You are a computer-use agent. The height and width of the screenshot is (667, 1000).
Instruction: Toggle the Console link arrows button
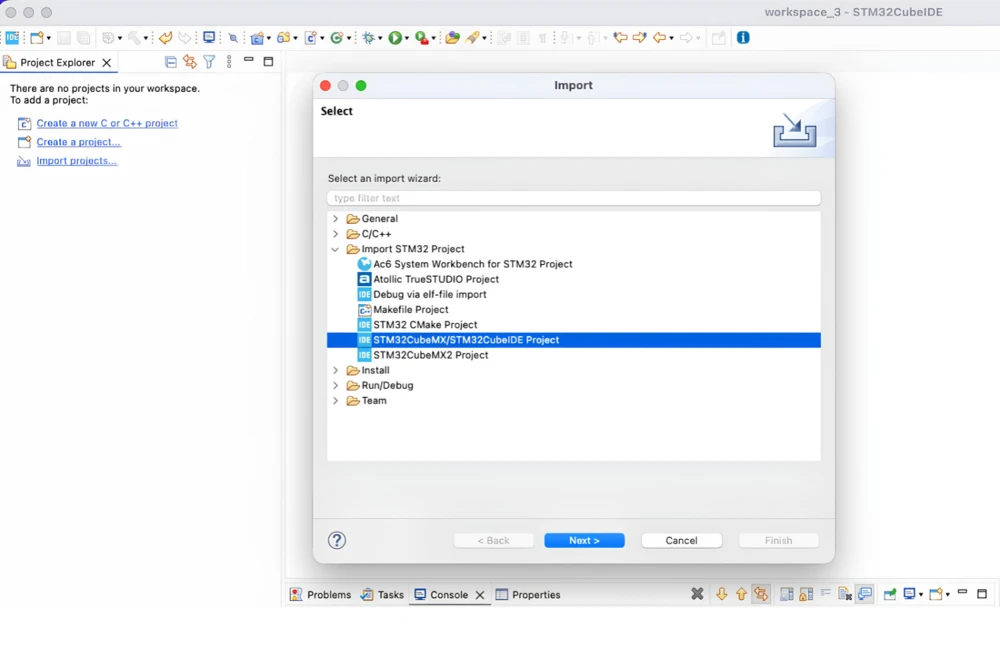[x=761, y=594]
